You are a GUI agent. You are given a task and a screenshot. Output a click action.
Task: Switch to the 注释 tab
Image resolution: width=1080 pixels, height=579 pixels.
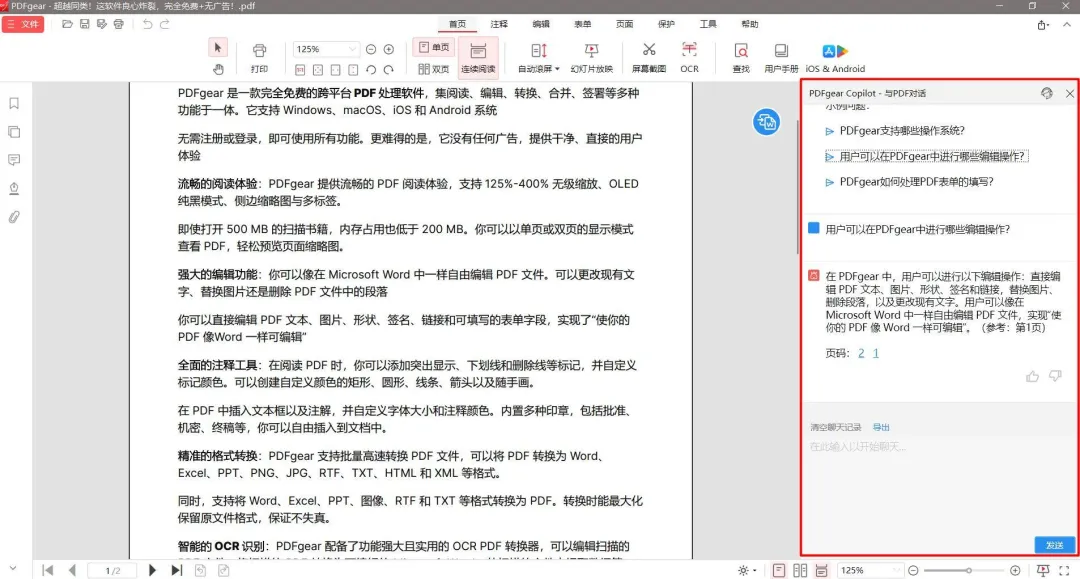point(499,24)
